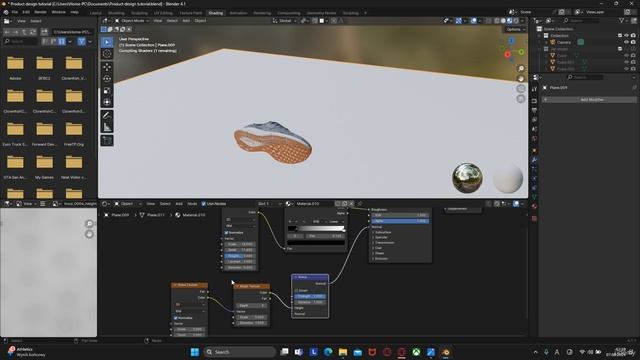Expand the Subsurface panel in Principled BSDF
Screen dimensions: 640x360
(382, 232)
